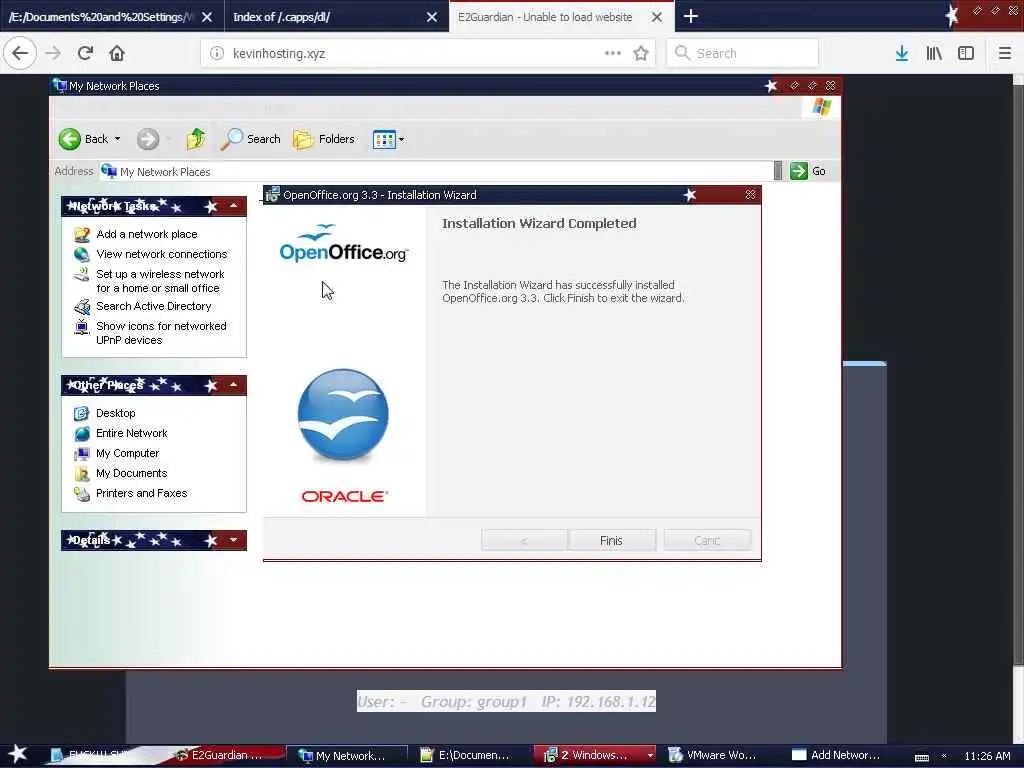This screenshot has width=1024, height=768.
Task: Open Add a network place
Action: pos(146,234)
